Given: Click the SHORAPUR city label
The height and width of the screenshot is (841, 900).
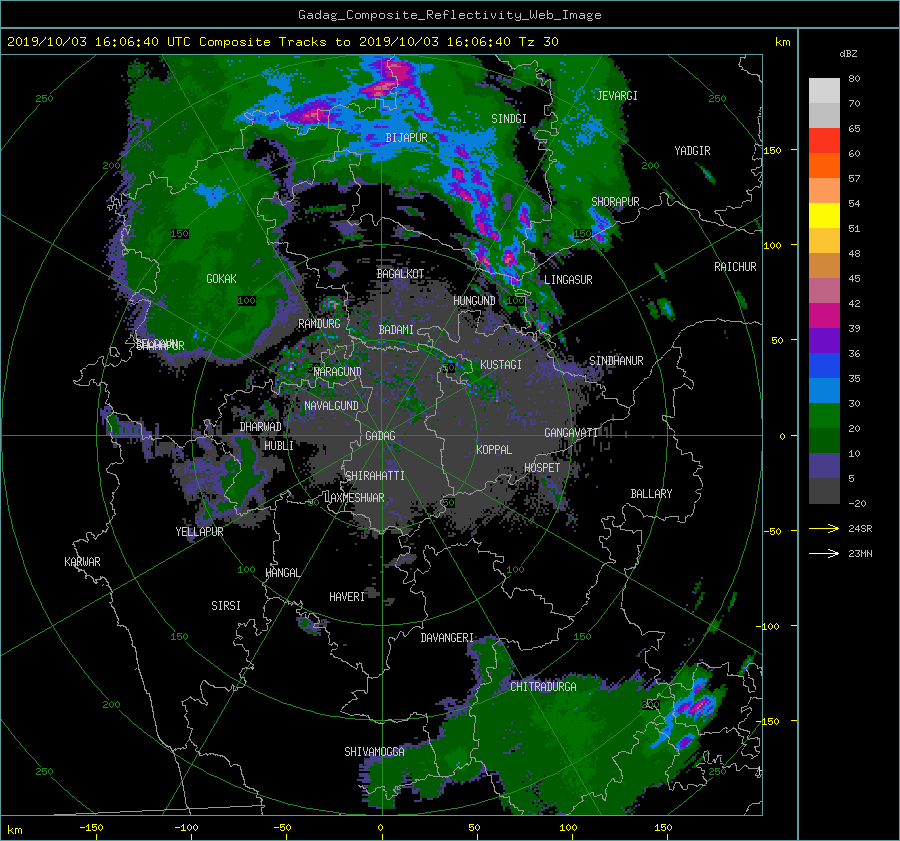Looking at the screenshot, I should (x=615, y=202).
